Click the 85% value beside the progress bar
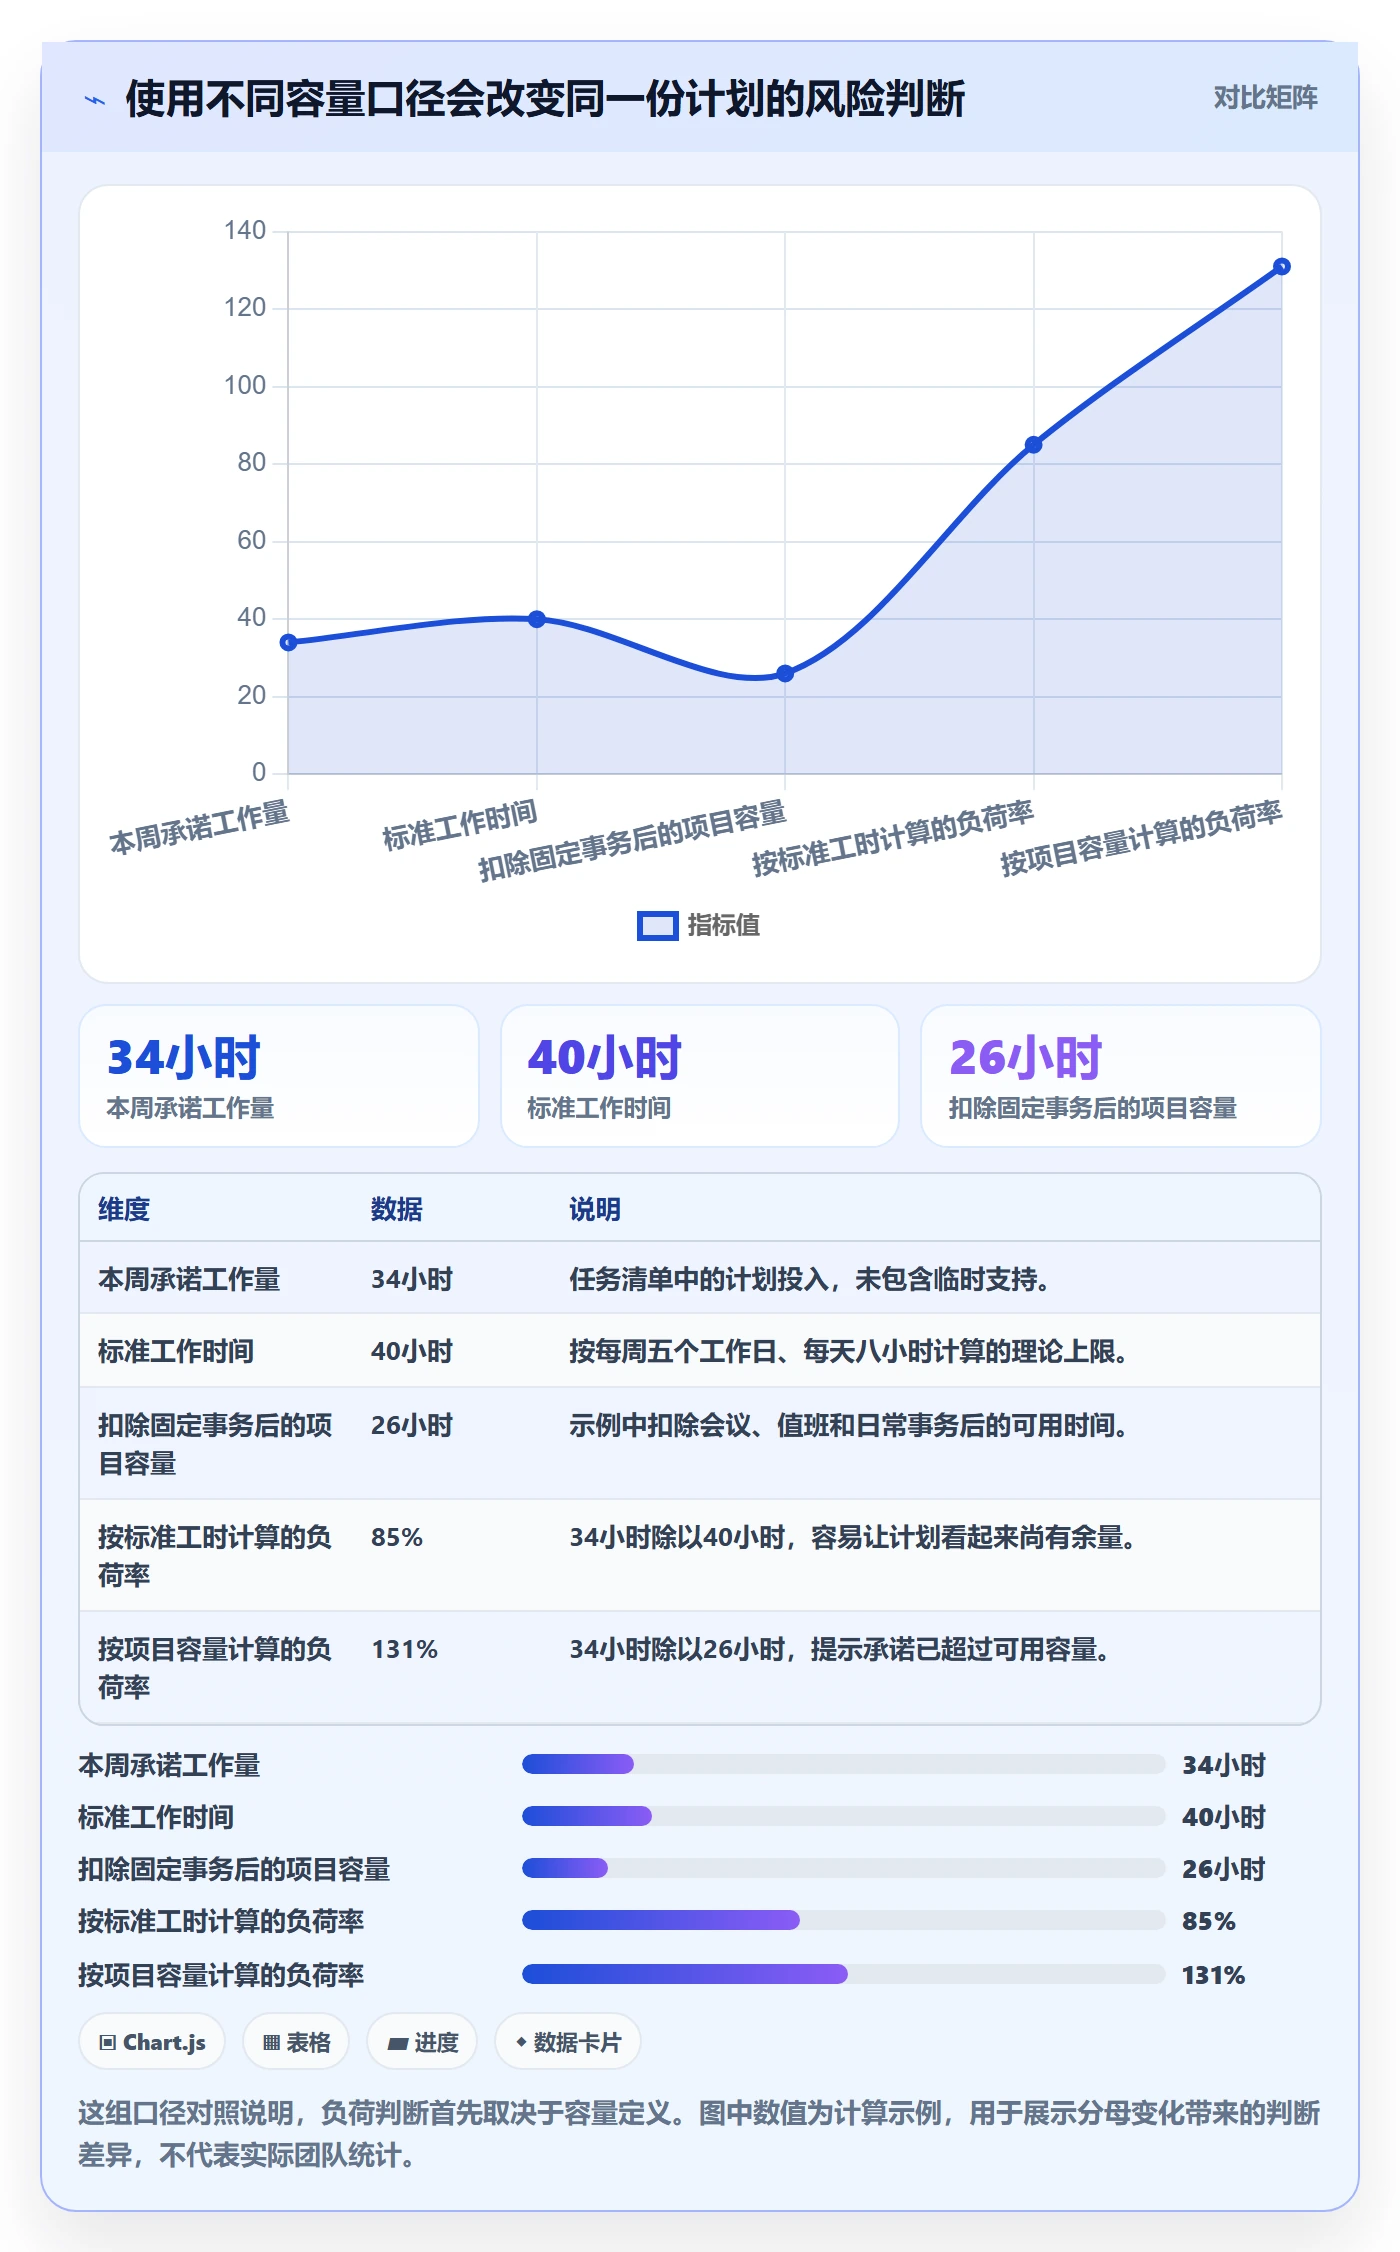Viewport: 1400px width, 2252px height. 1208,1921
